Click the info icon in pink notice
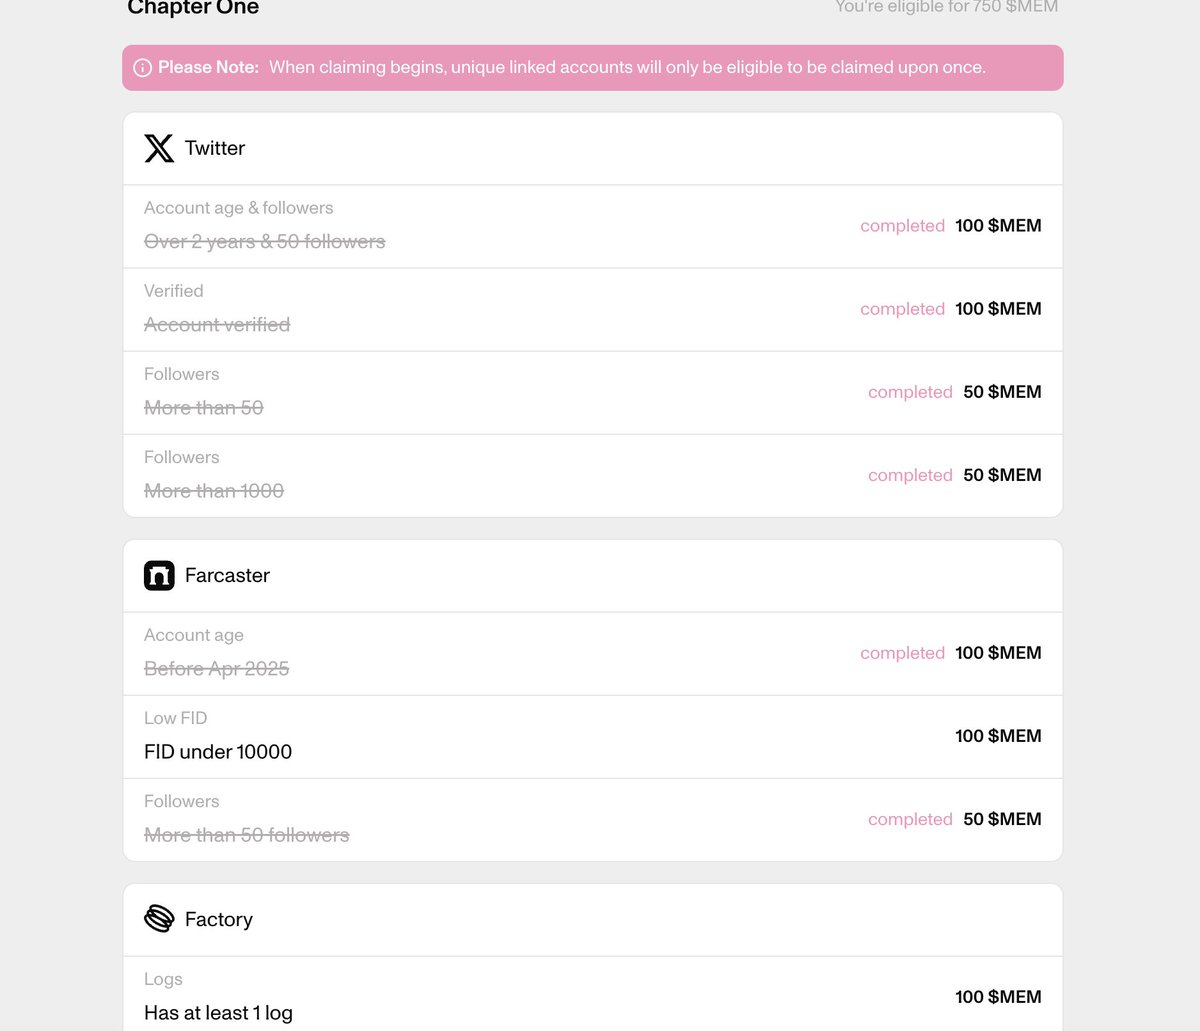The height and width of the screenshot is (1031, 1200). (x=143, y=68)
